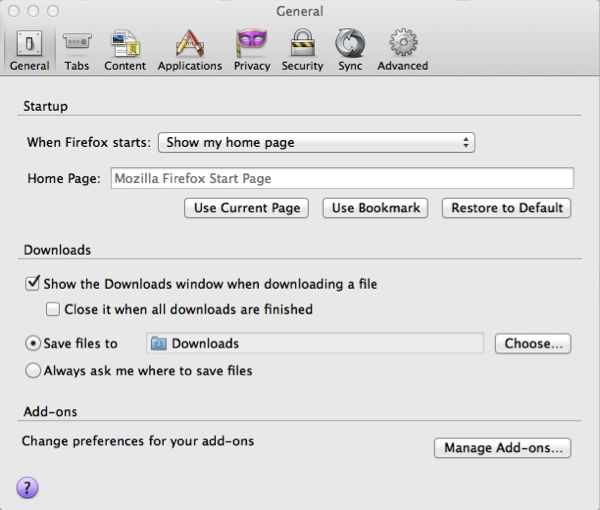600x510 pixels.
Task: Select 'Always ask me where to save files'
Action: [x=33, y=370]
